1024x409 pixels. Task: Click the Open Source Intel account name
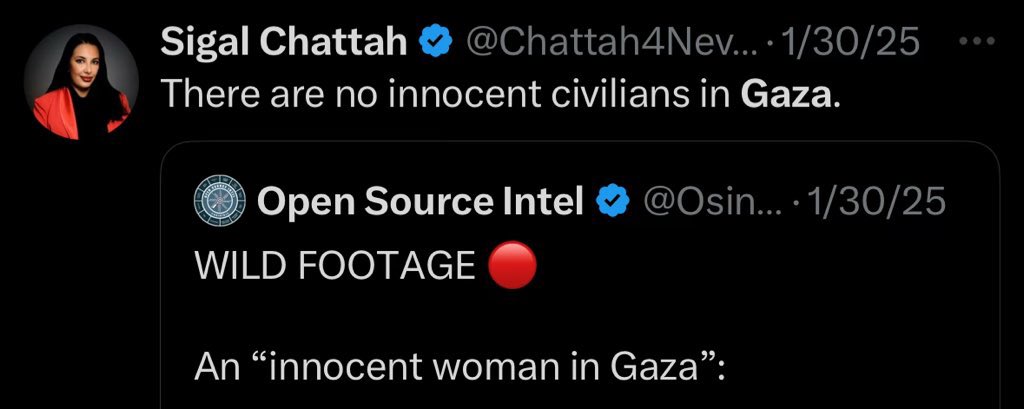pos(420,203)
